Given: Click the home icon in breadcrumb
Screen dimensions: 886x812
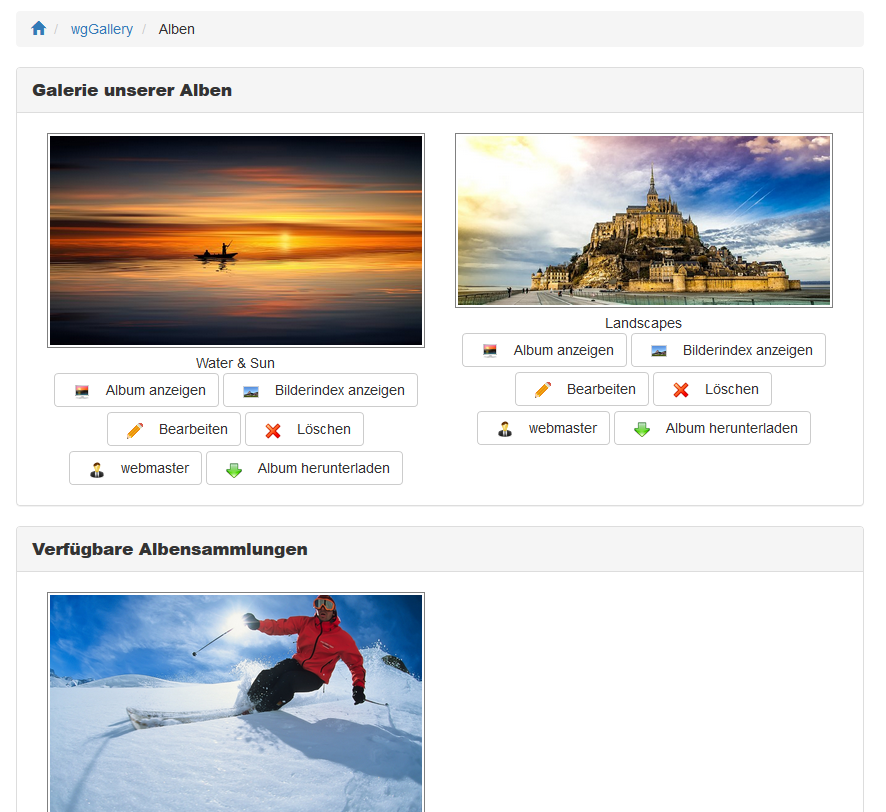Looking at the screenshot, I should coord(39,29).
